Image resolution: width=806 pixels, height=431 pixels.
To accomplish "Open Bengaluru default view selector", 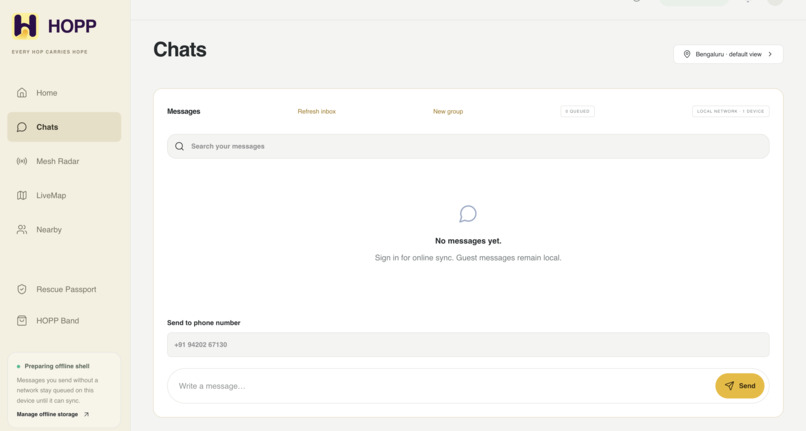I will 728,54.
